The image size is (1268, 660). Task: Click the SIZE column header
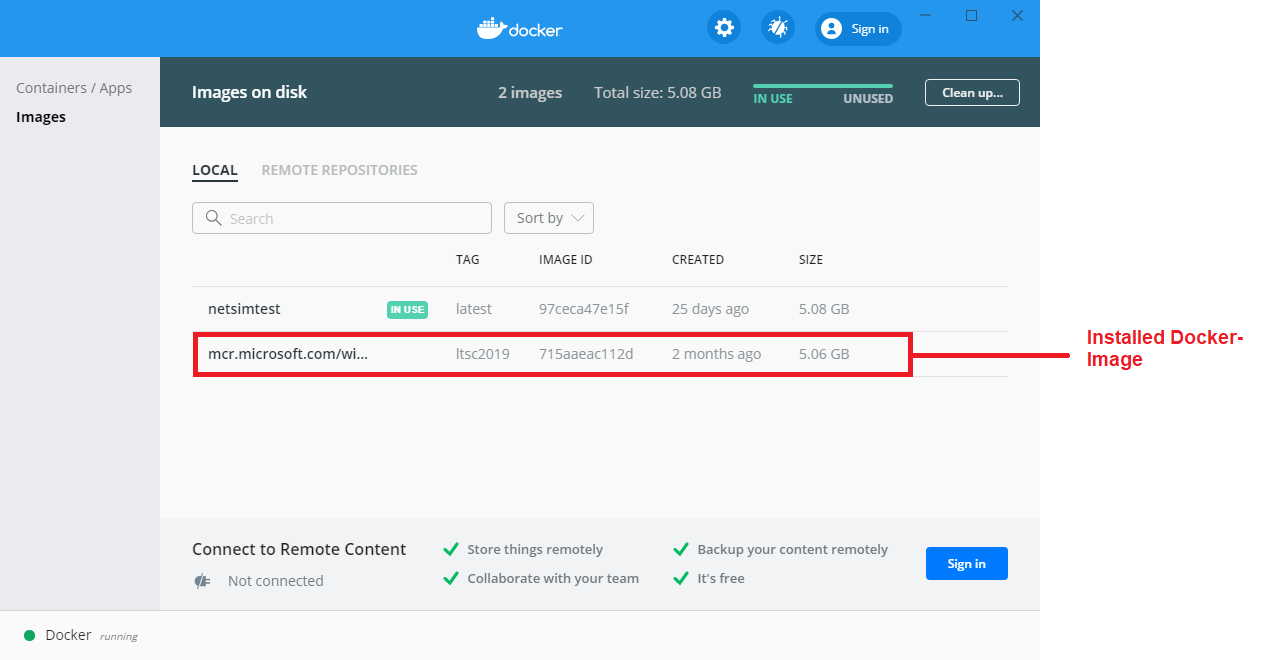811,260
